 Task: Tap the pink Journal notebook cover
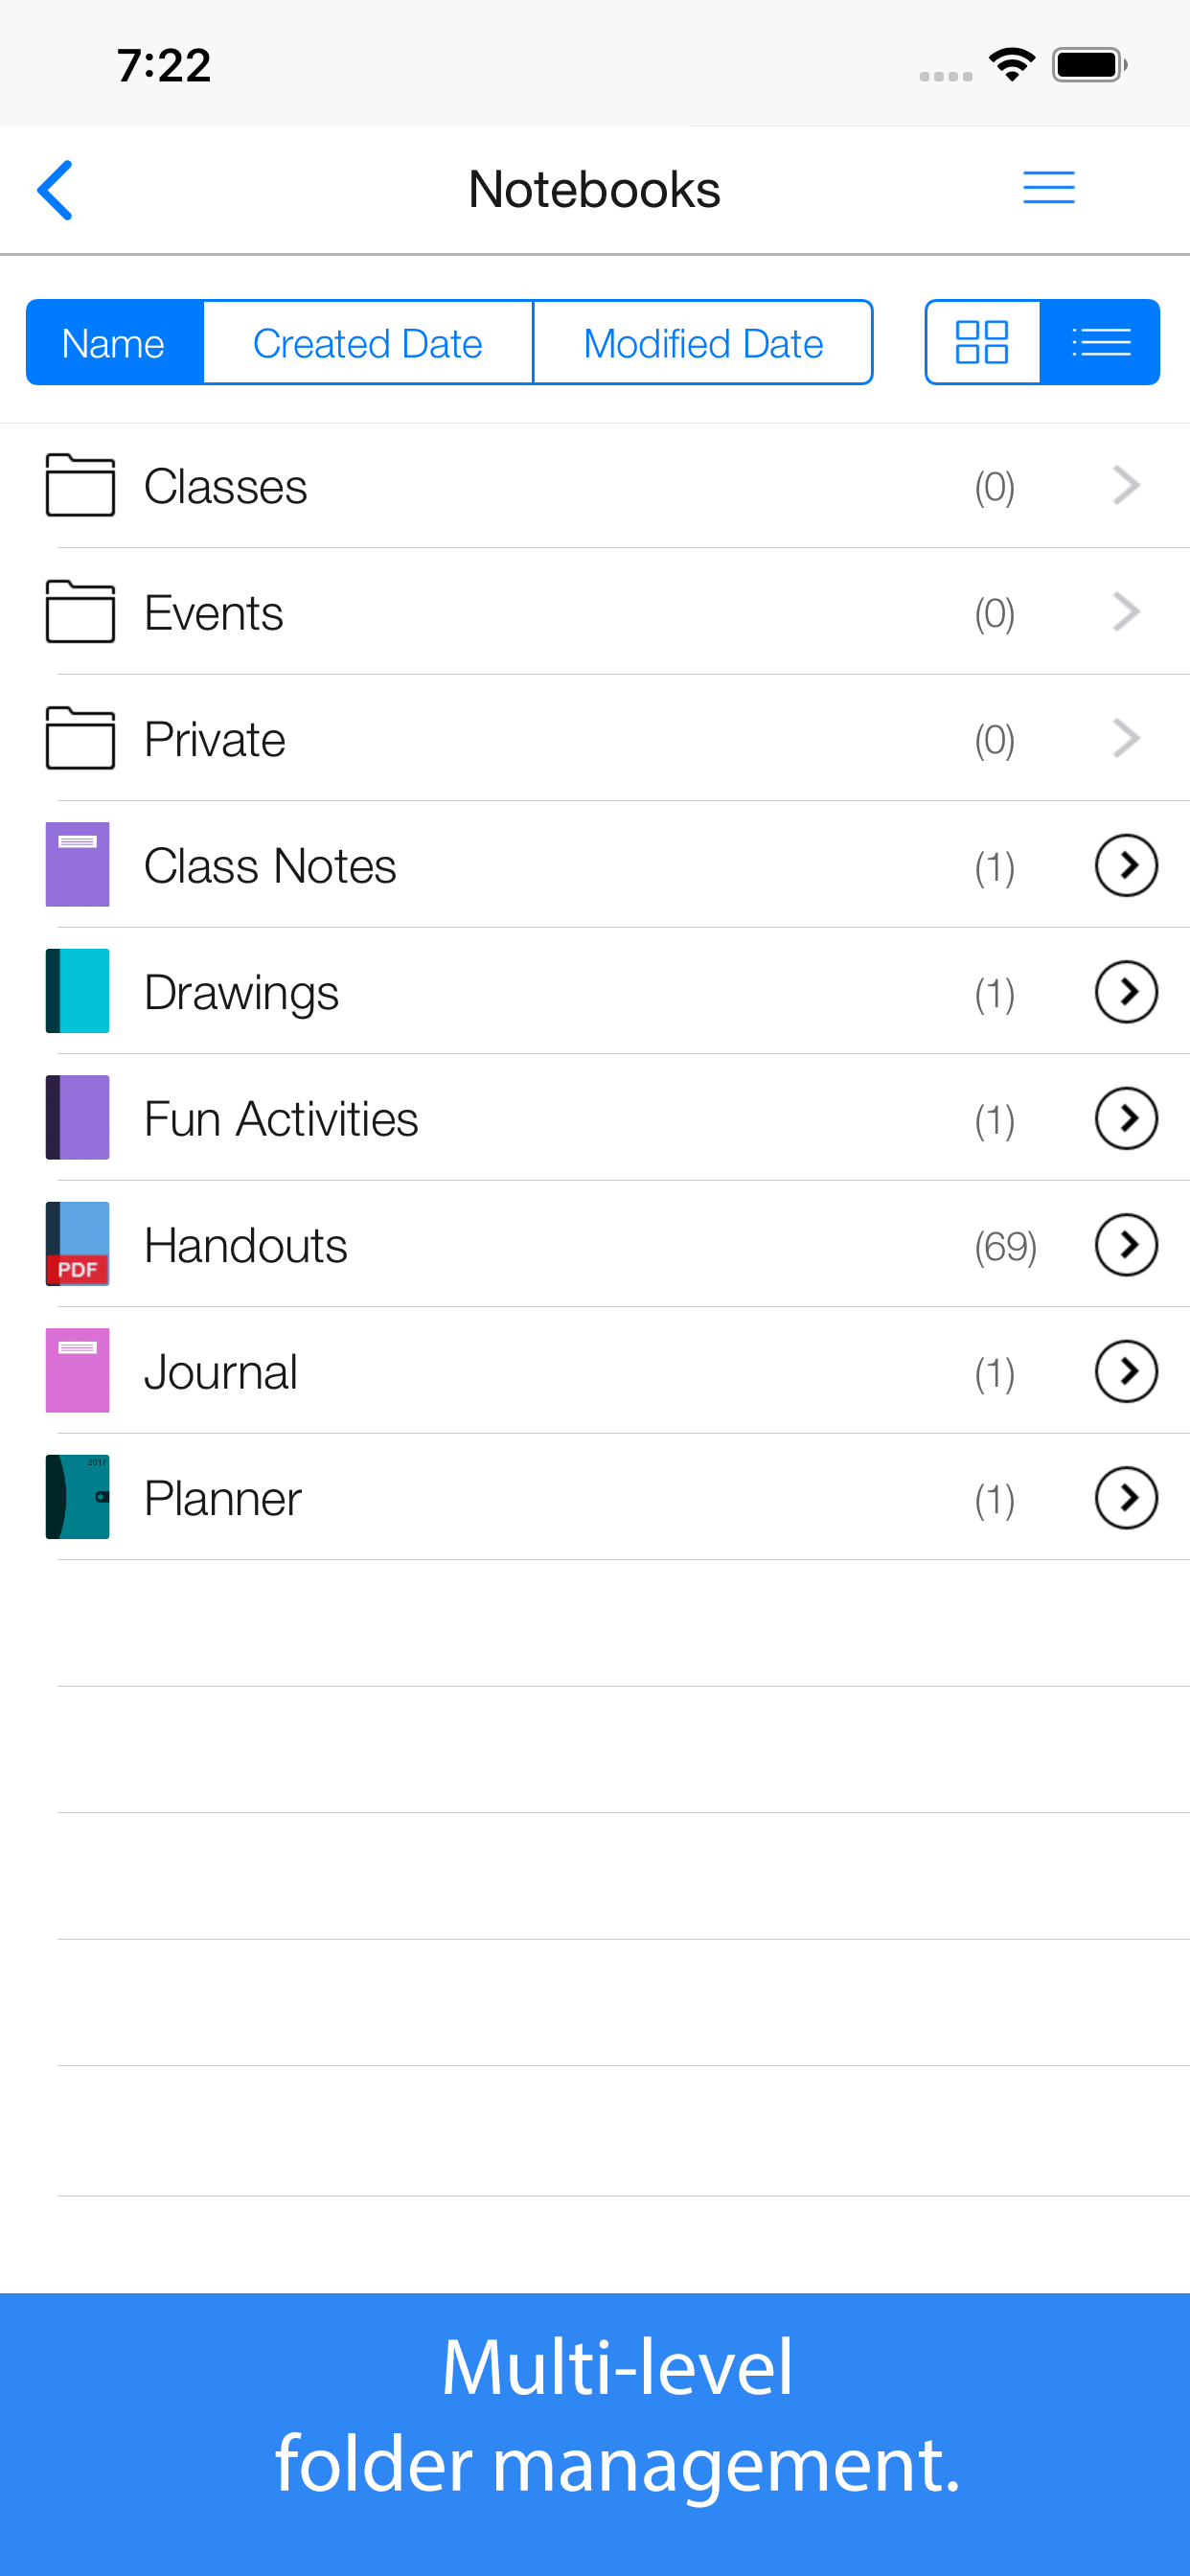click(x=78, y=1370)
